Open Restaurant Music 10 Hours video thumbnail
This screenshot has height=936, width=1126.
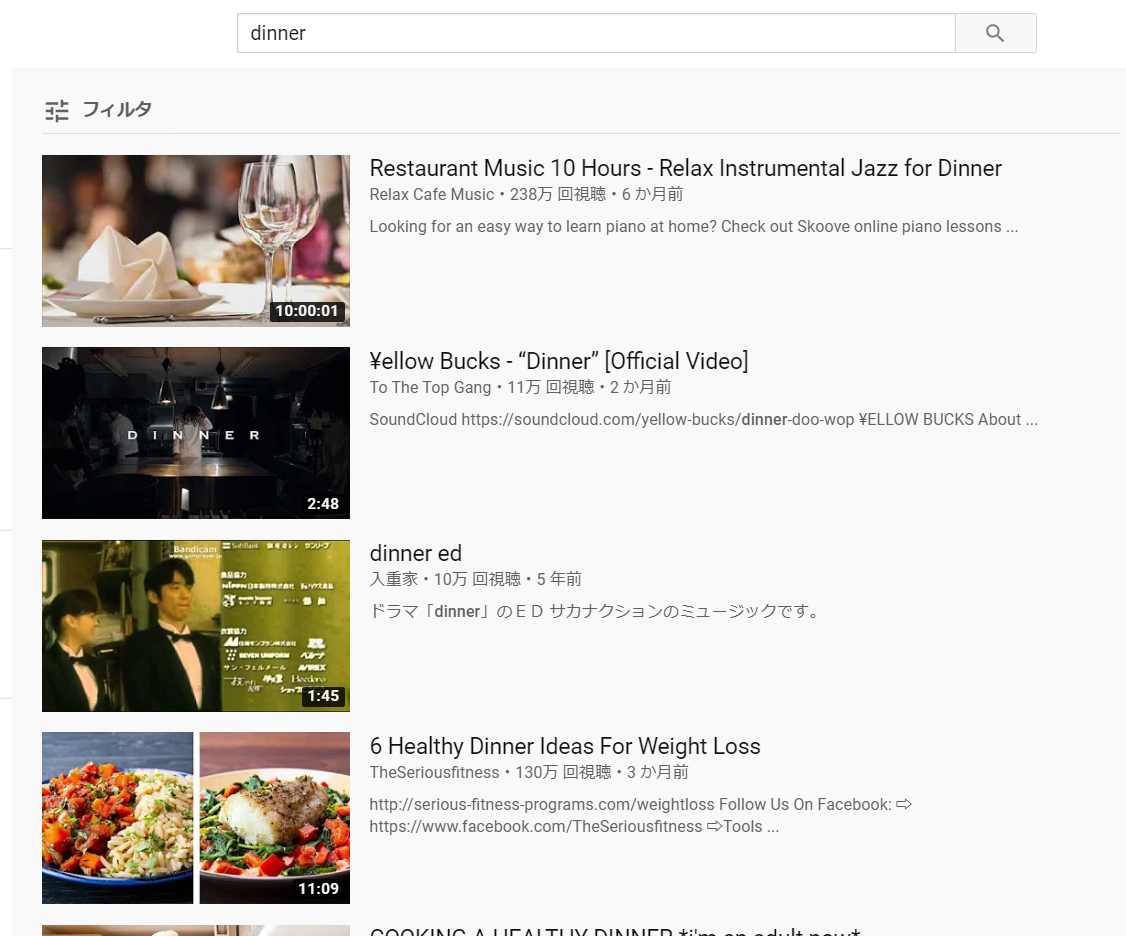[196, 241]
